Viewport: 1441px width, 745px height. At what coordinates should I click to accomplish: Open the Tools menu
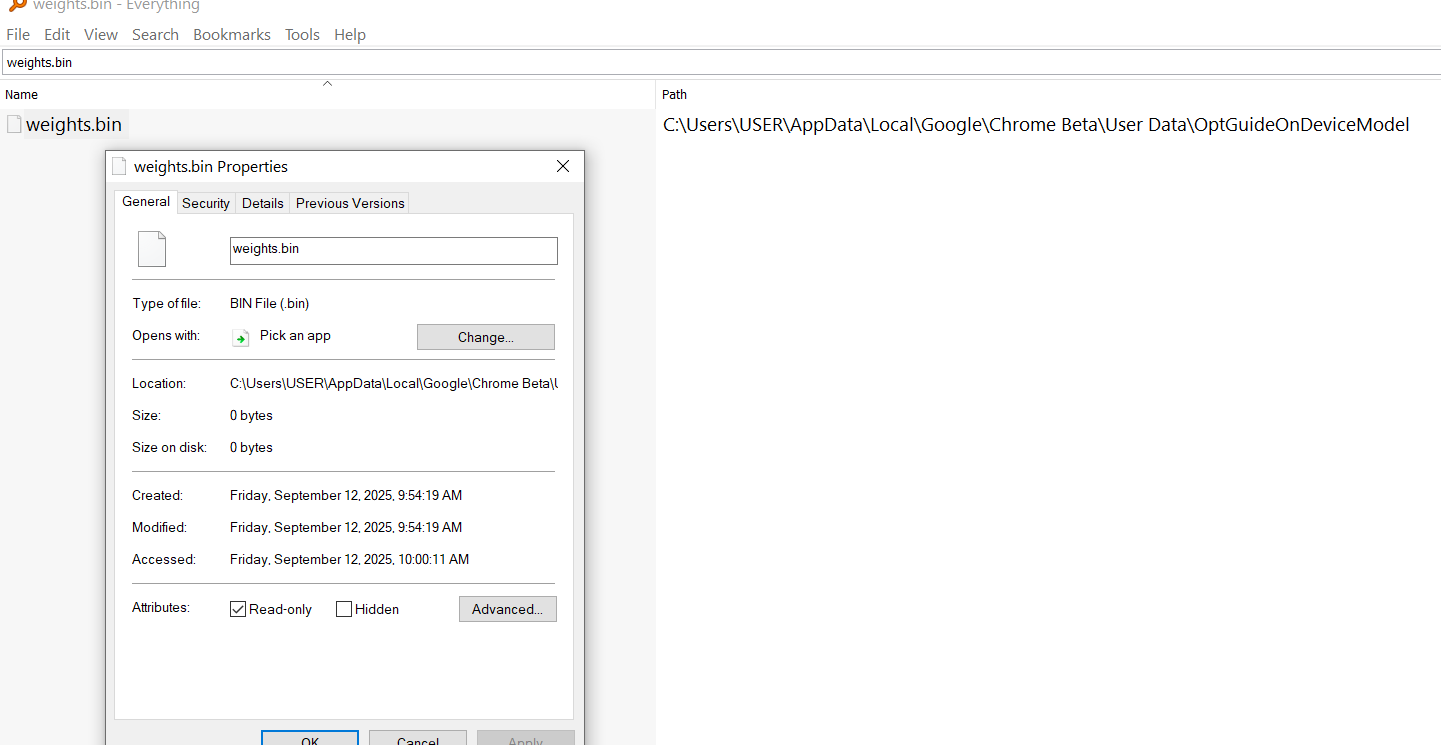(302, 34)
